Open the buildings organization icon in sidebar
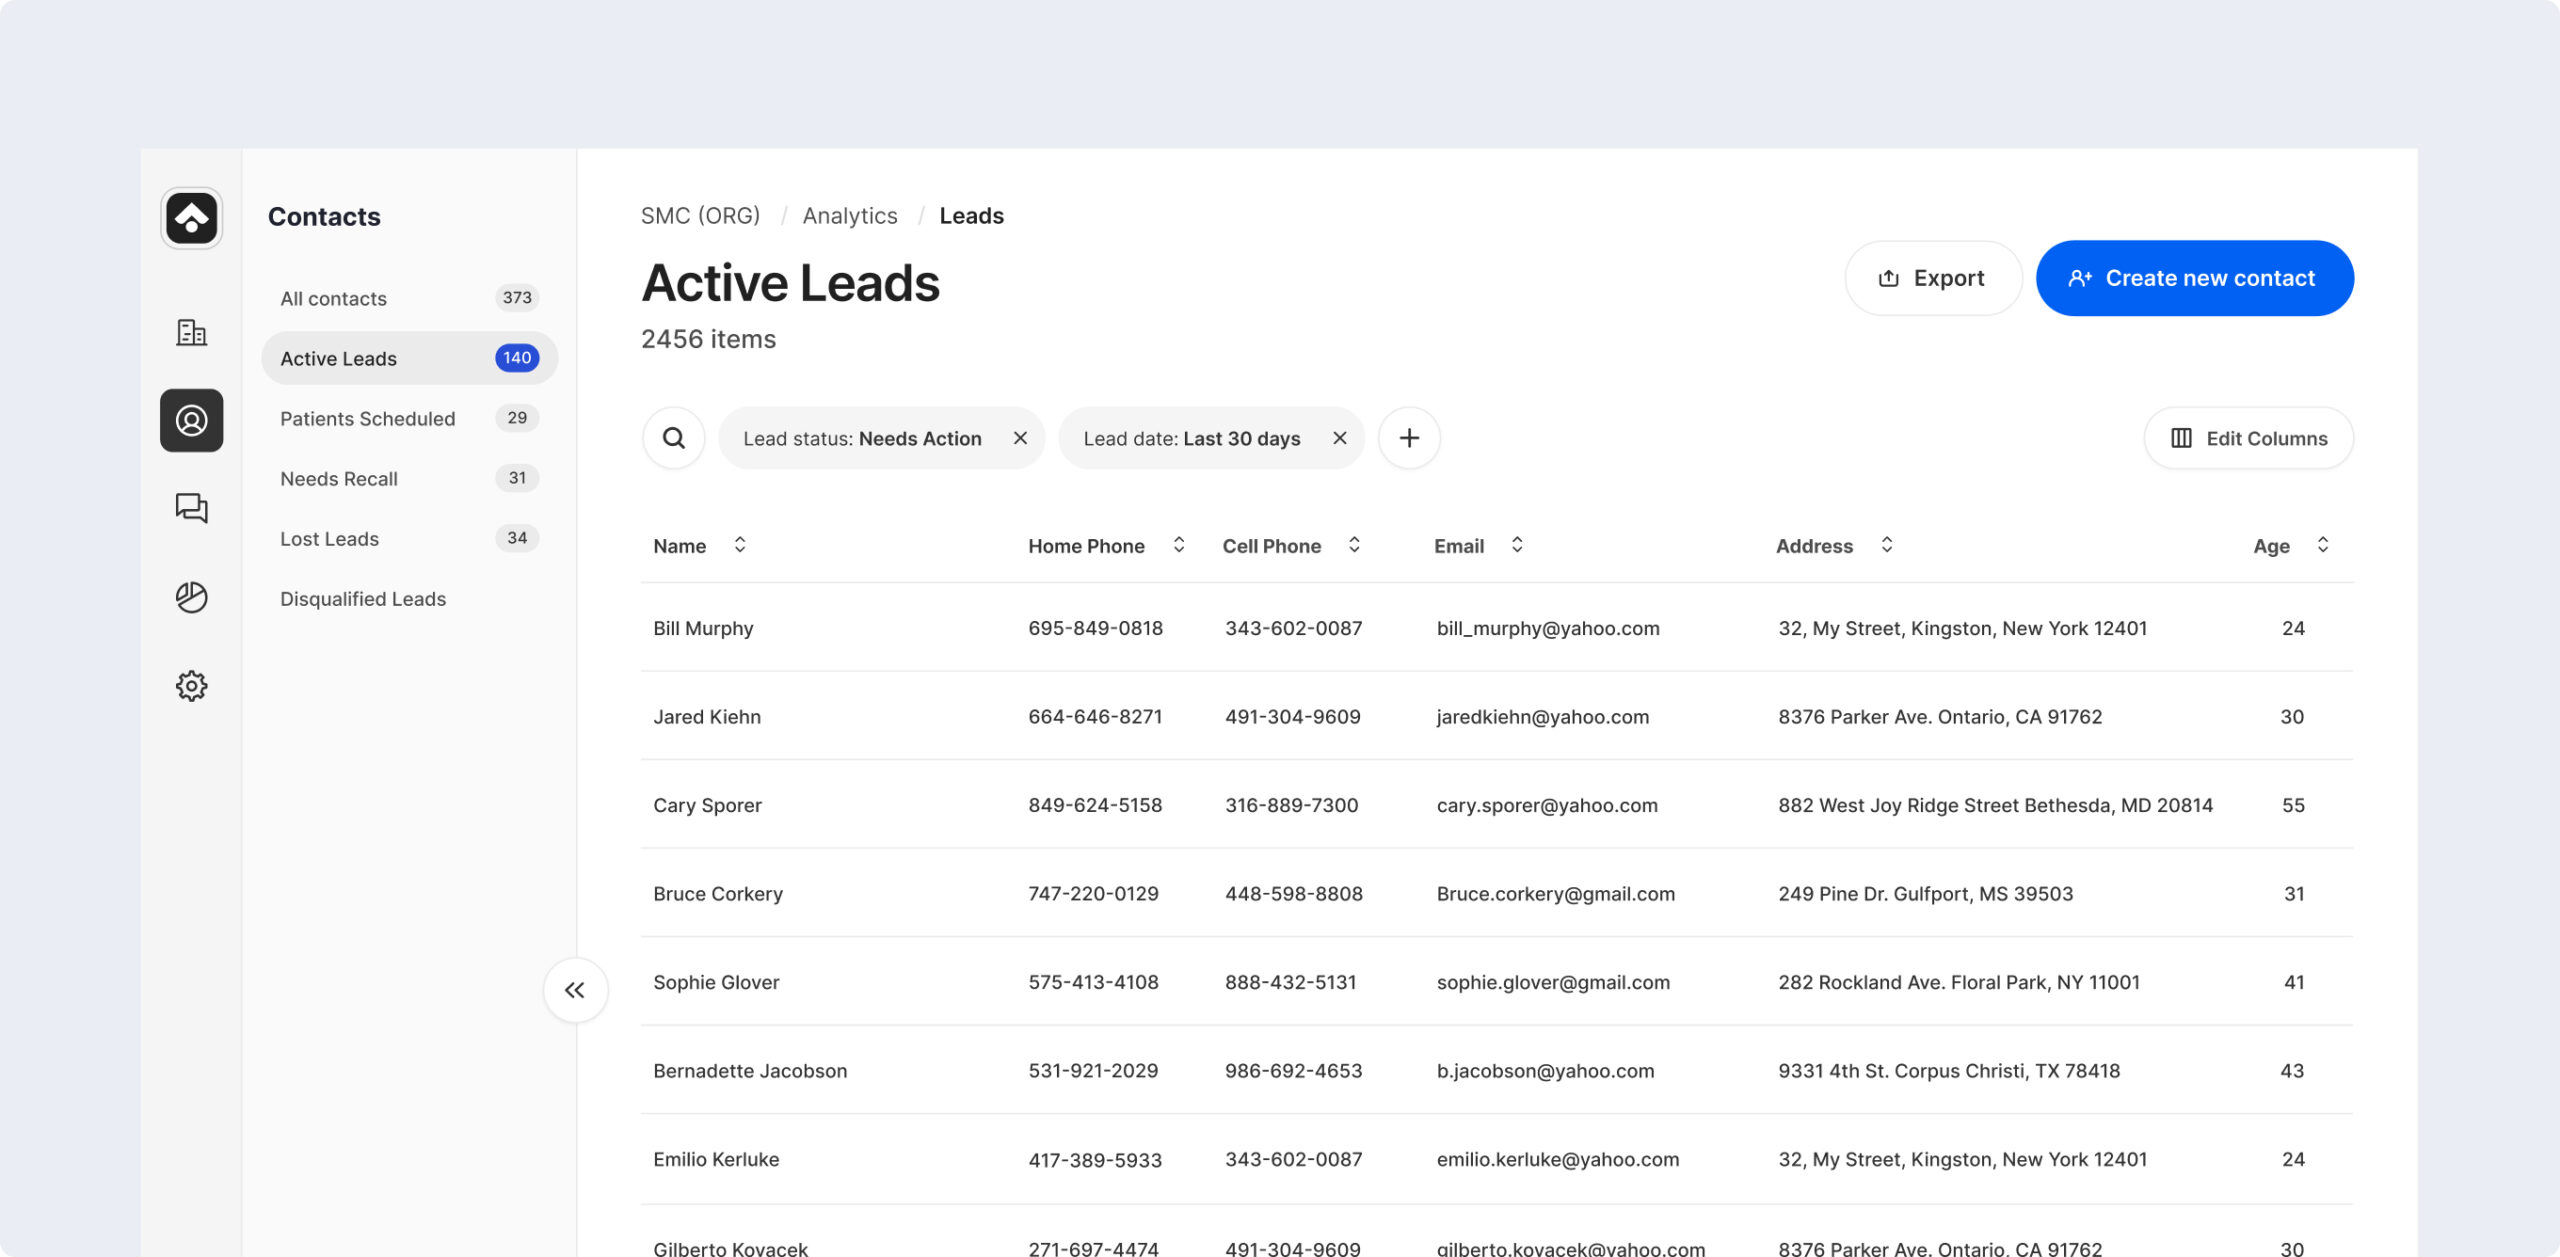Viewport: 2560px width, 1257px height. (191, 332)
